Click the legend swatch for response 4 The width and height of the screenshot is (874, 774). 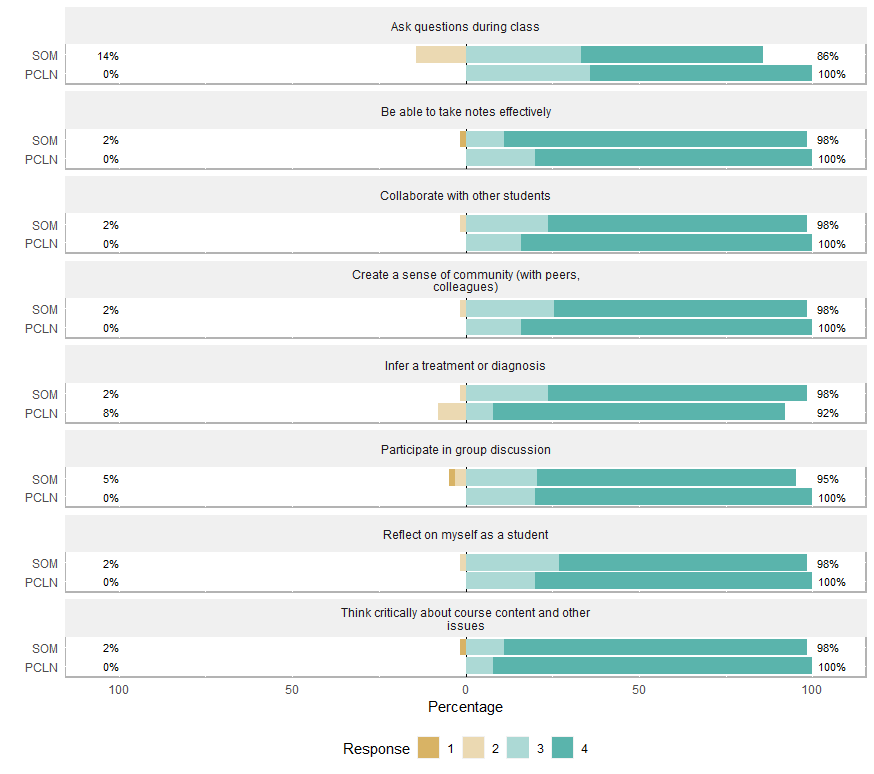pos(562,748)
